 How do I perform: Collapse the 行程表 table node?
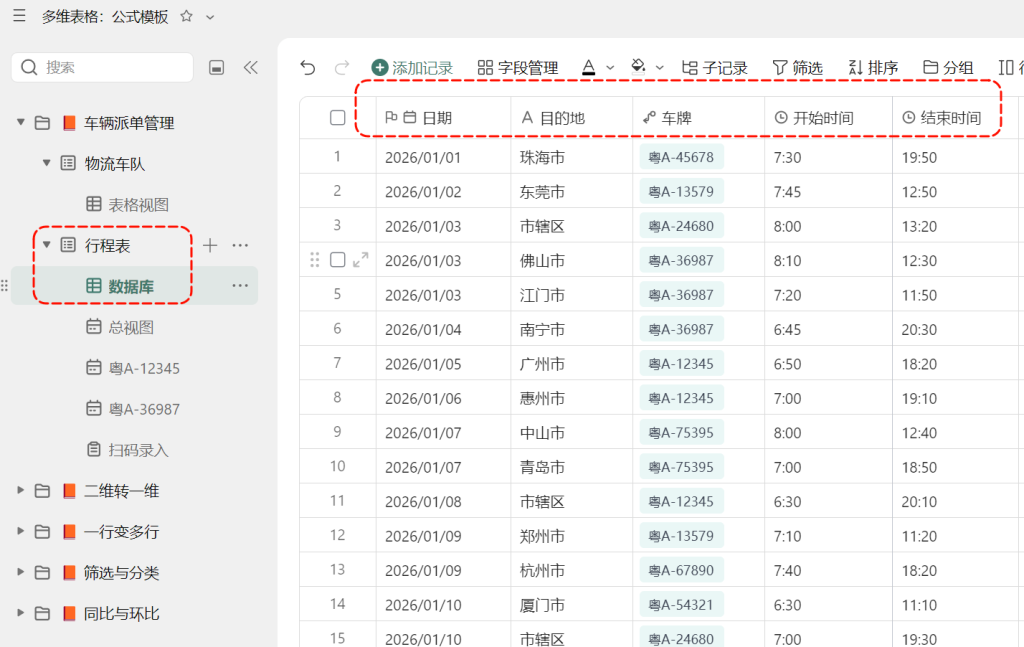pyautogui.click(x=46, y=245)
